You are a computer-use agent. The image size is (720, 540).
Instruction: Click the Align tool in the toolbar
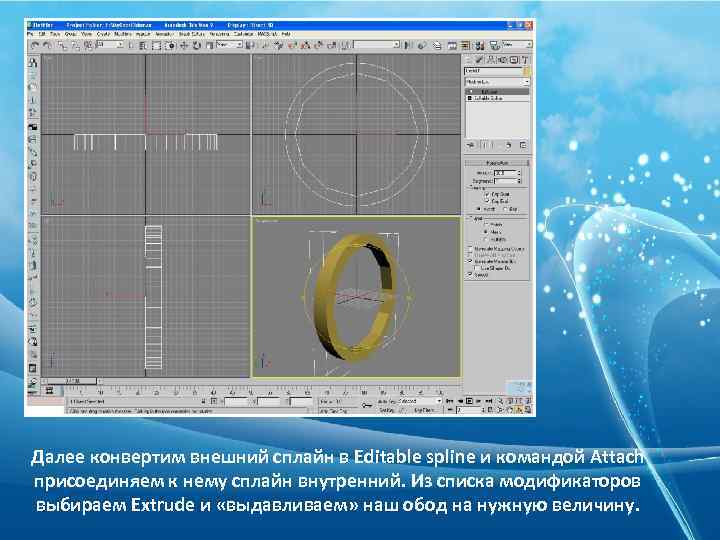[x=422, y=45]
